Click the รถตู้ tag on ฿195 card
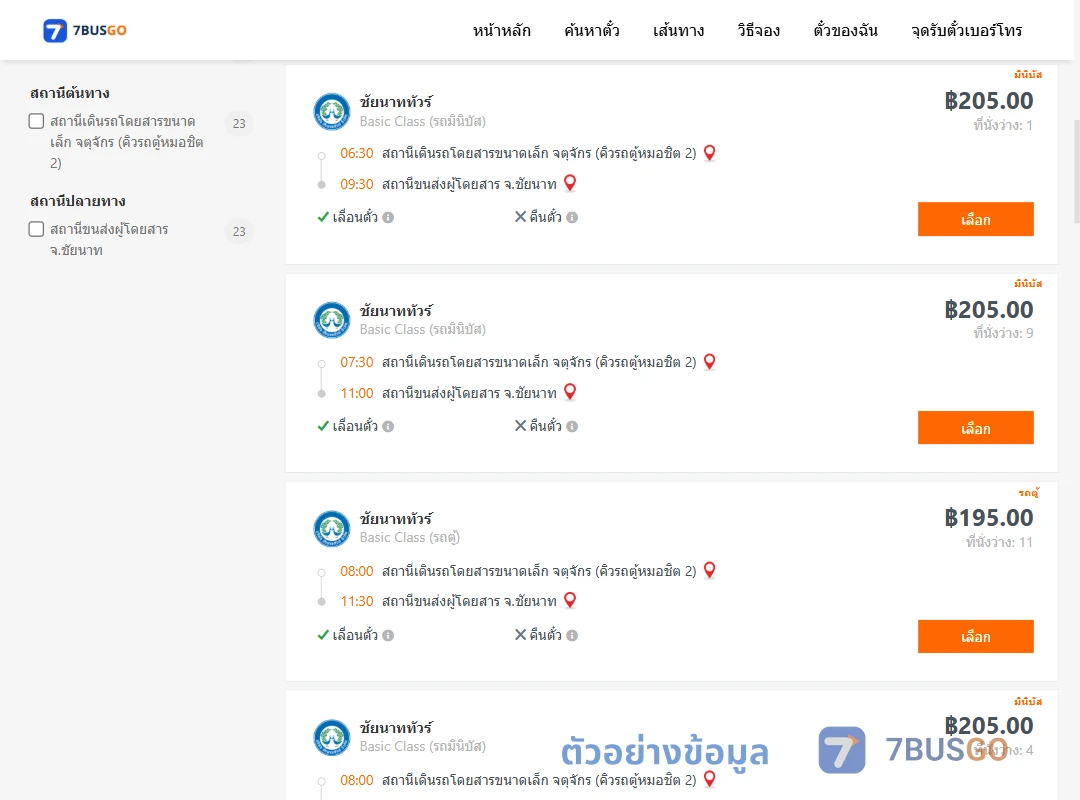Screen dimensions: 1080x800 pos(1029,493)
